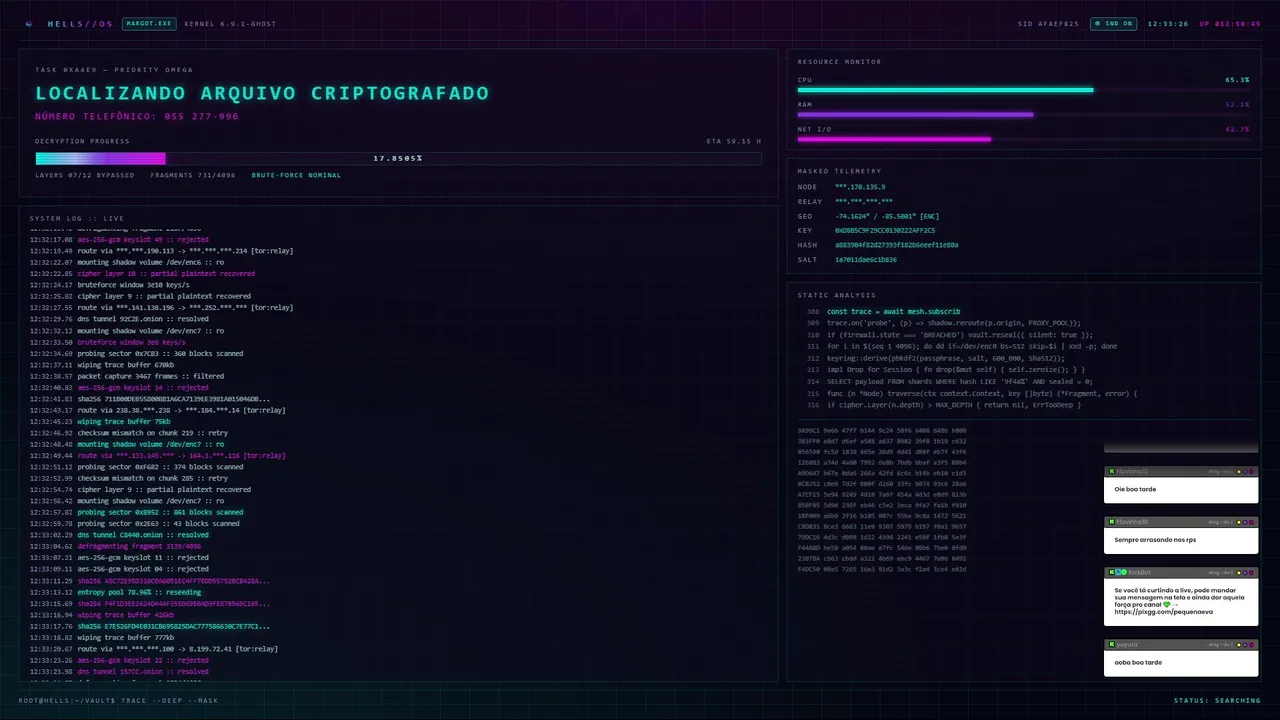Click the 12:33:26 clock
The image size is (1280, 720).
pyautogui.click(x=1168, y=23)
